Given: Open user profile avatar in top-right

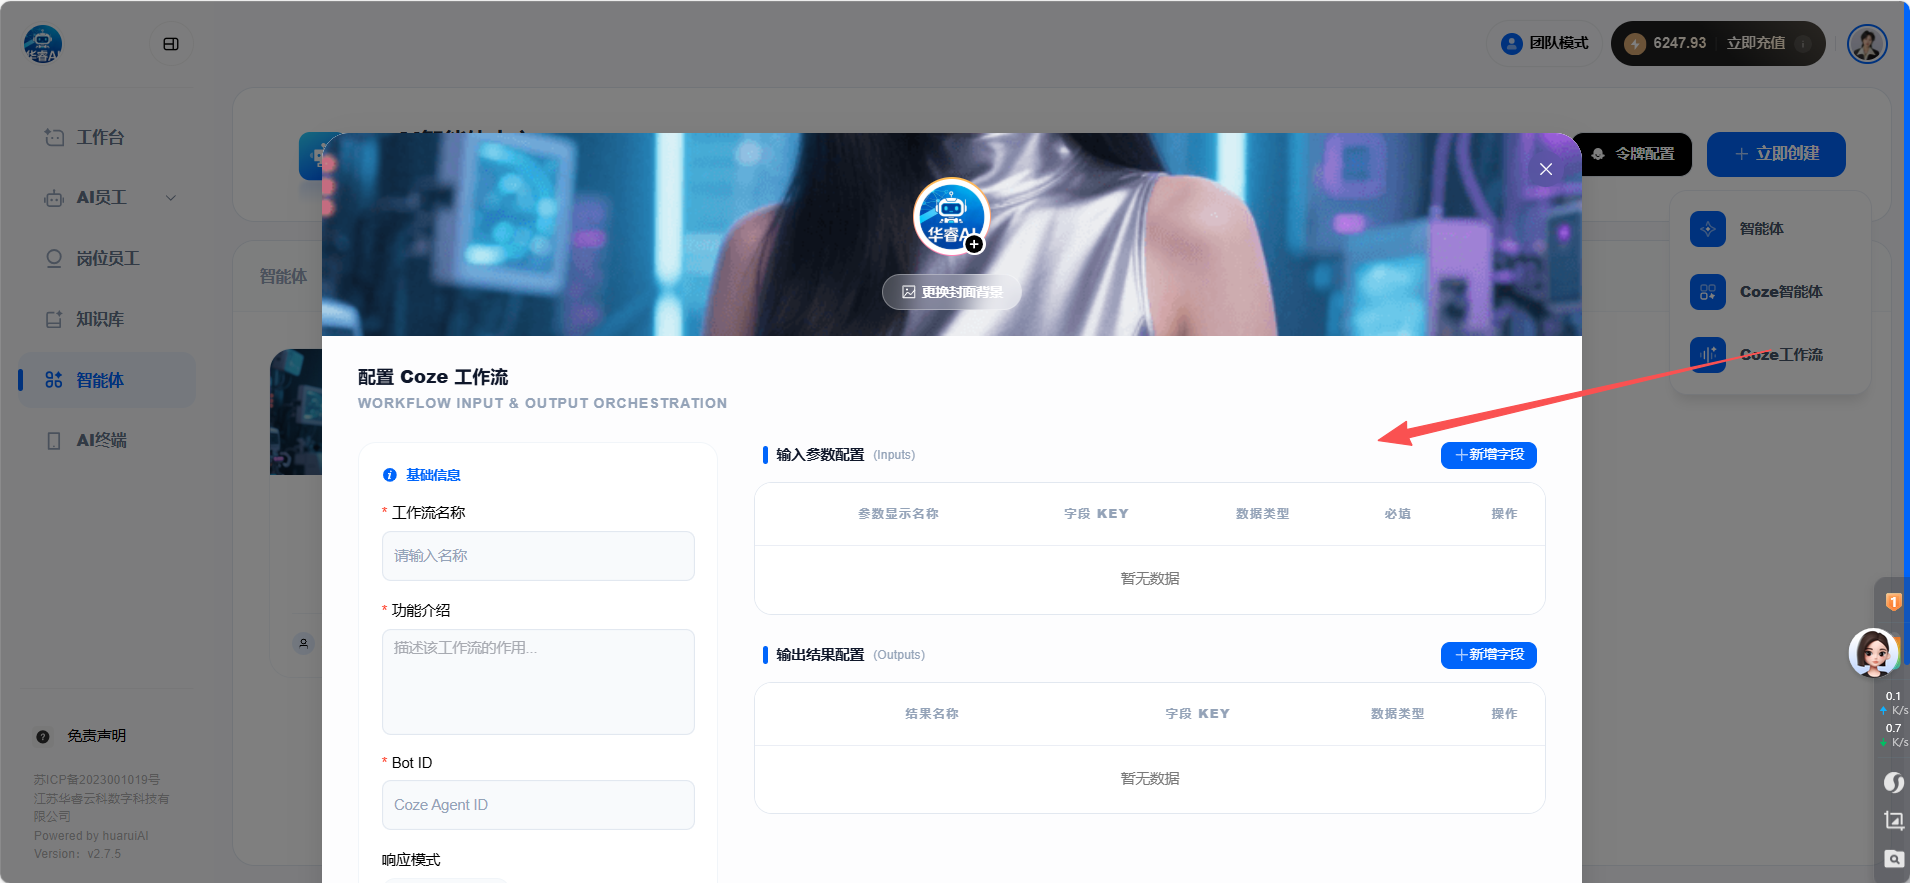Looking at the screenshot, I should 1866,44.
